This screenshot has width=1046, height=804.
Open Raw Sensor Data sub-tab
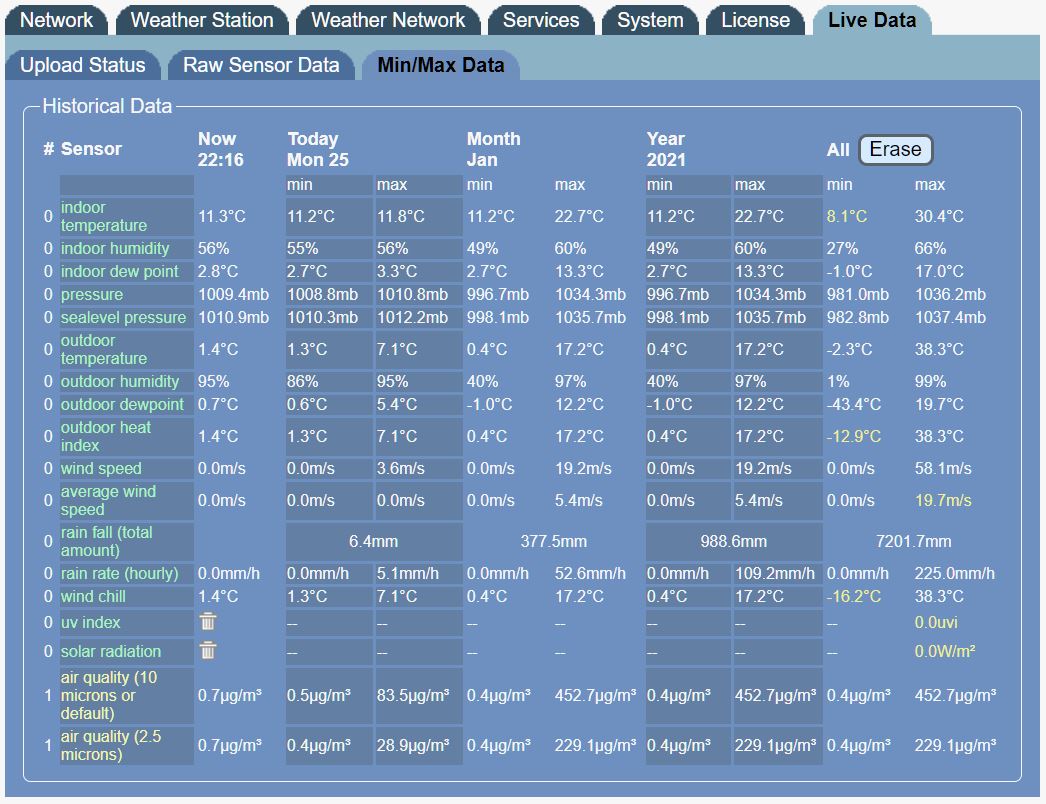click(x=262, y=65)
